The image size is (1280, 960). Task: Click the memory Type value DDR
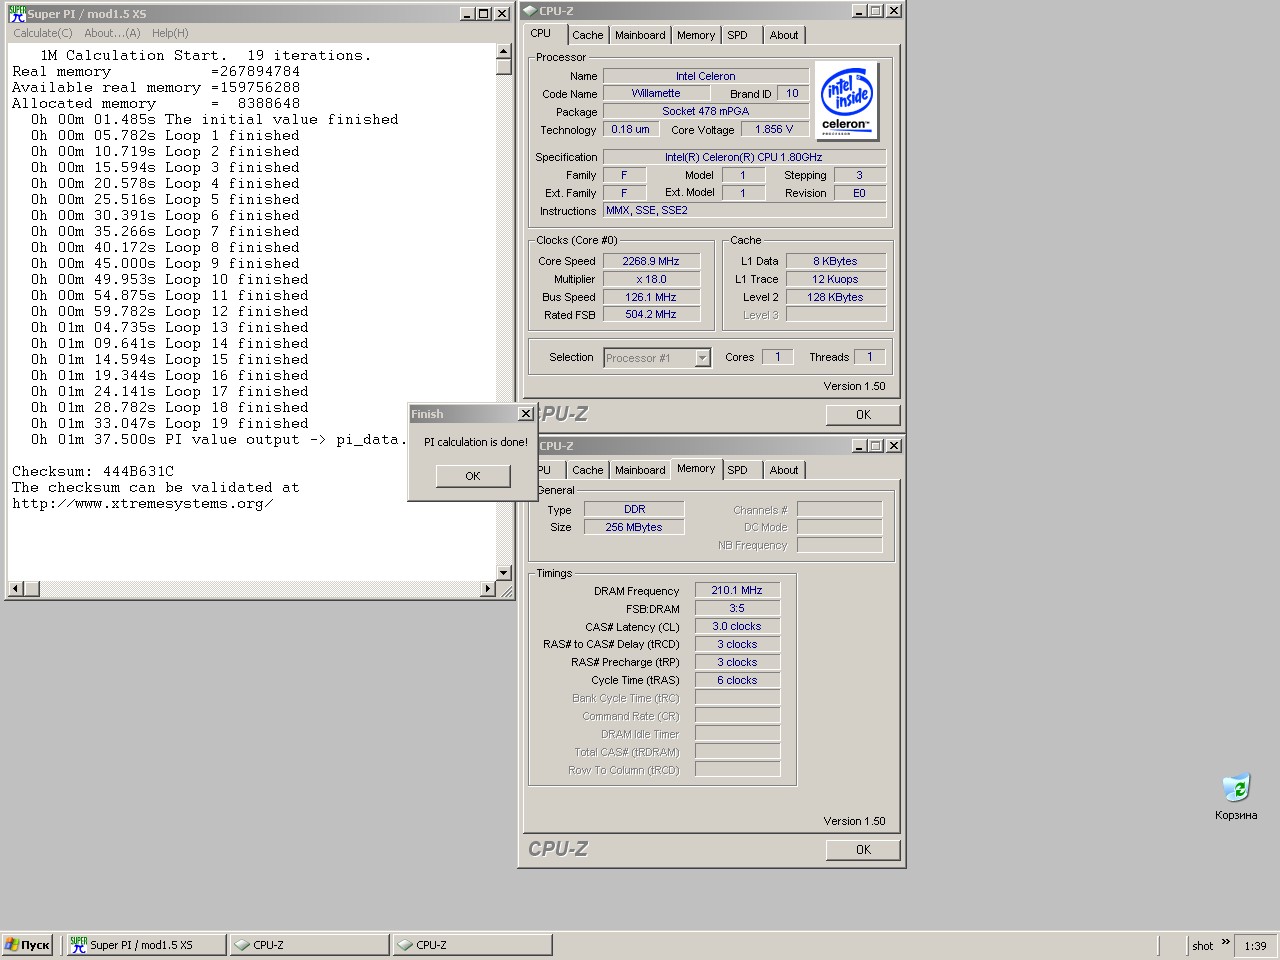click(x=634, y=509)
